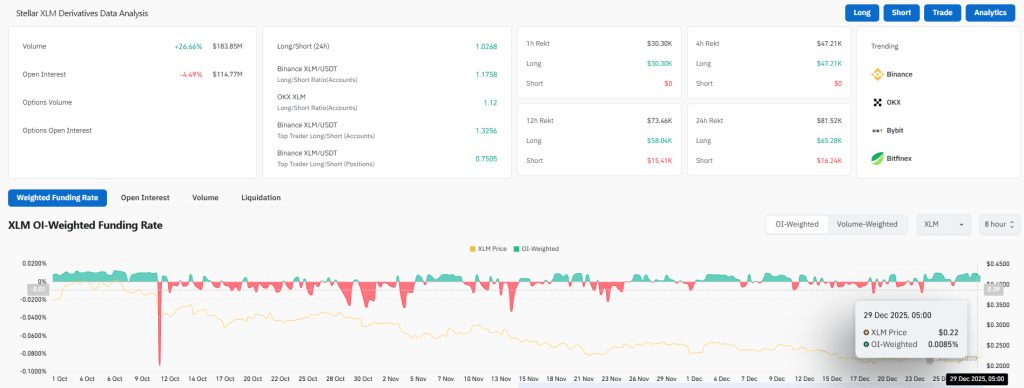Click the Long button
This screenshot has width=1024, height=388.
pos(861,13)
